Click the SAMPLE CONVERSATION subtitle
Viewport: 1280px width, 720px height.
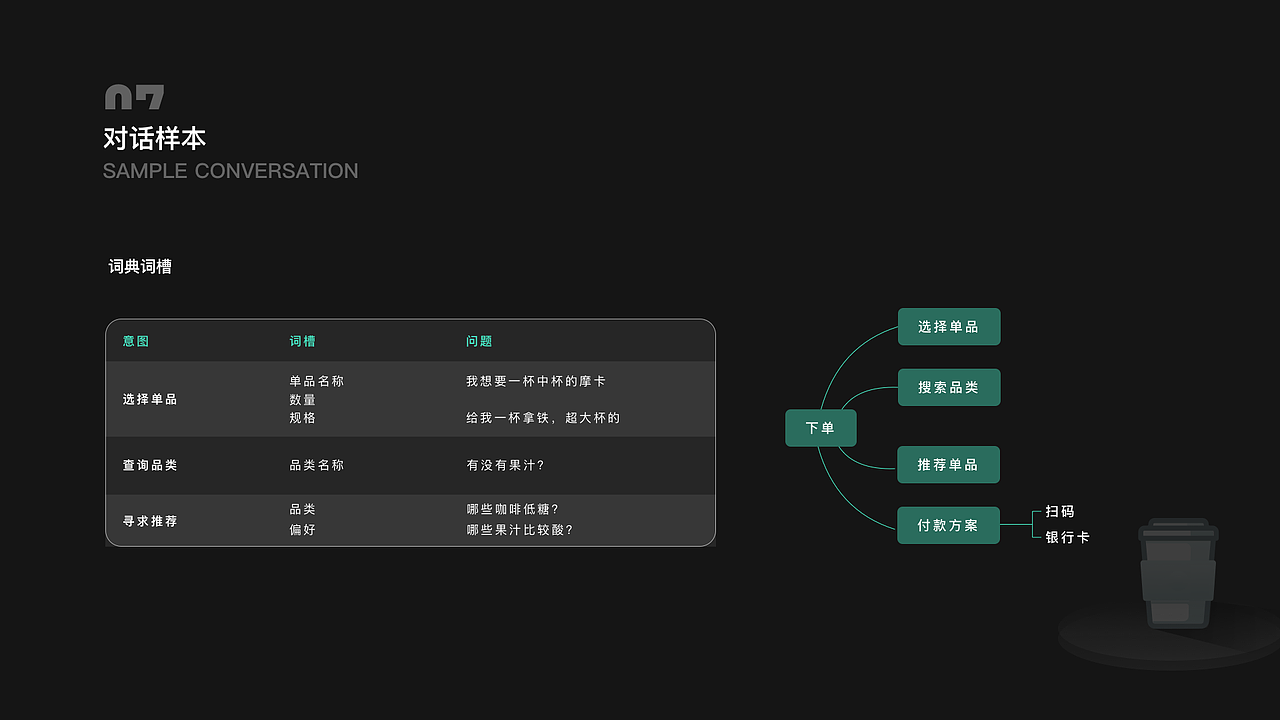click(x=230, y=171)
